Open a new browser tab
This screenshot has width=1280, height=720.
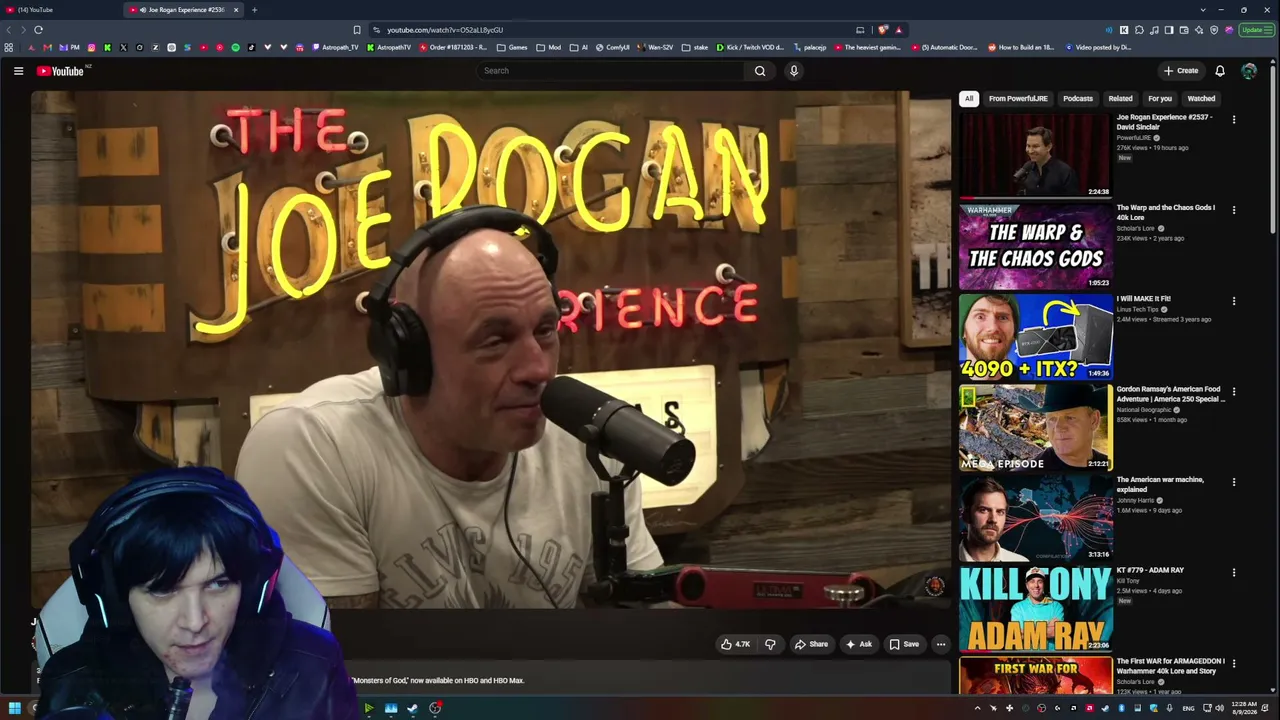click(x=254, y=10)
